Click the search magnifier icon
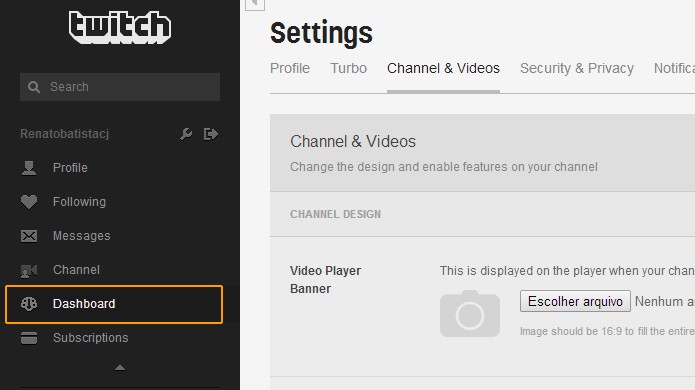The height and width of the screenshot is (390, 695). (x=34, y=87)
